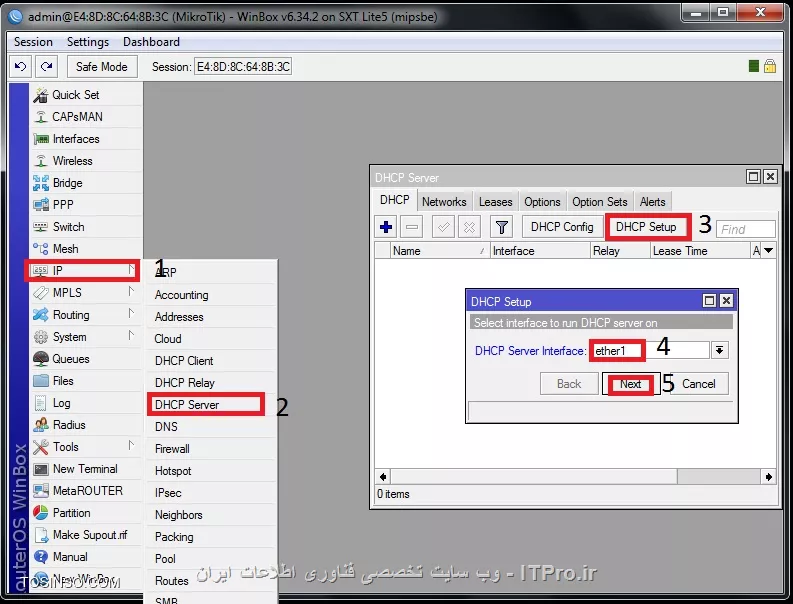Open Partition from sidebar

click(x=85, y=513)
